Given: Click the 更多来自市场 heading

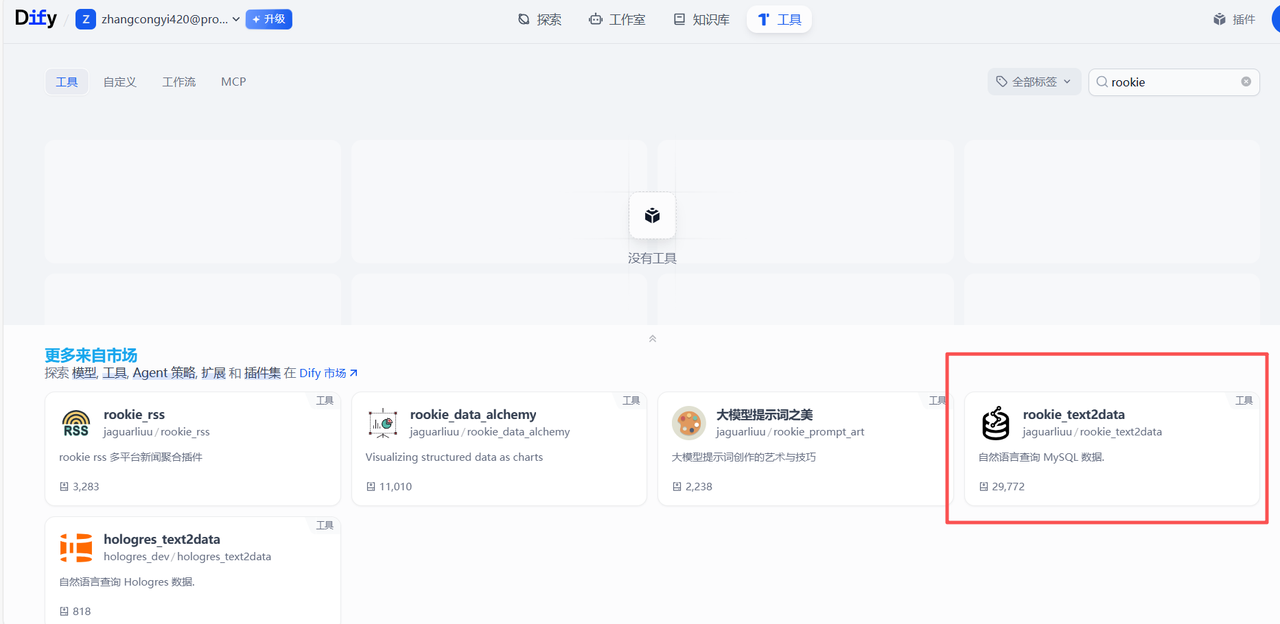Looking at the screenshot, I should 91,355.
